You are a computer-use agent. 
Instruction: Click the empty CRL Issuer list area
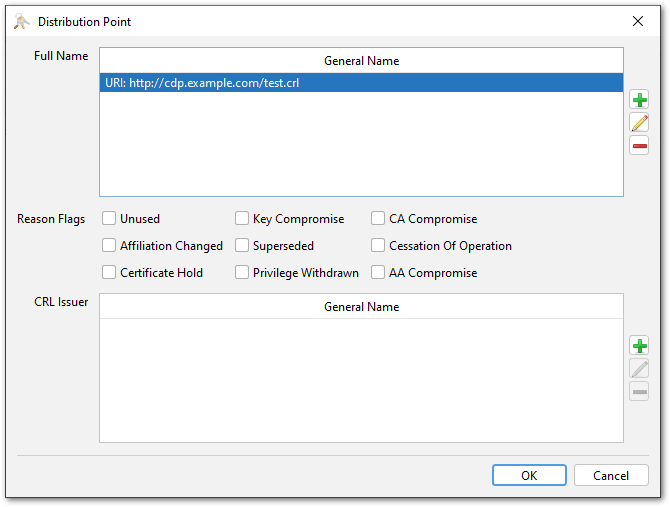click(x=360, y=380)
